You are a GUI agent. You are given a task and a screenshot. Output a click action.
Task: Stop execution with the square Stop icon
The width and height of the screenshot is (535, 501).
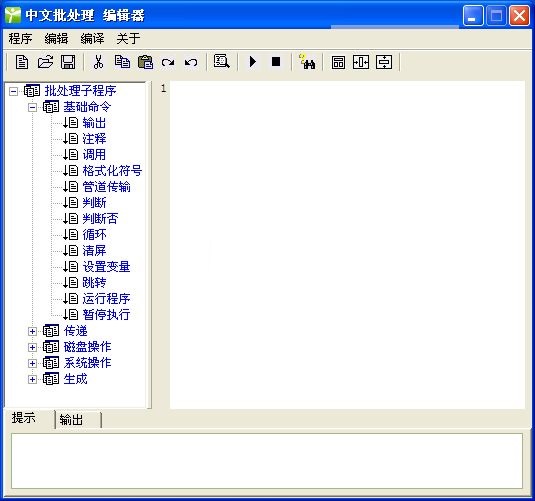tap(276, 62)
